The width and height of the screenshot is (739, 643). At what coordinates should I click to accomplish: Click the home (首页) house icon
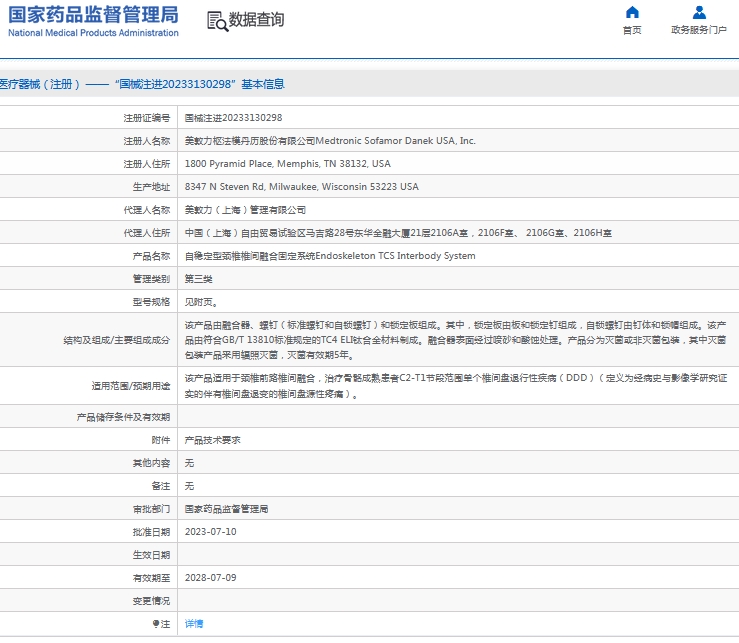[x=632, y=12]
